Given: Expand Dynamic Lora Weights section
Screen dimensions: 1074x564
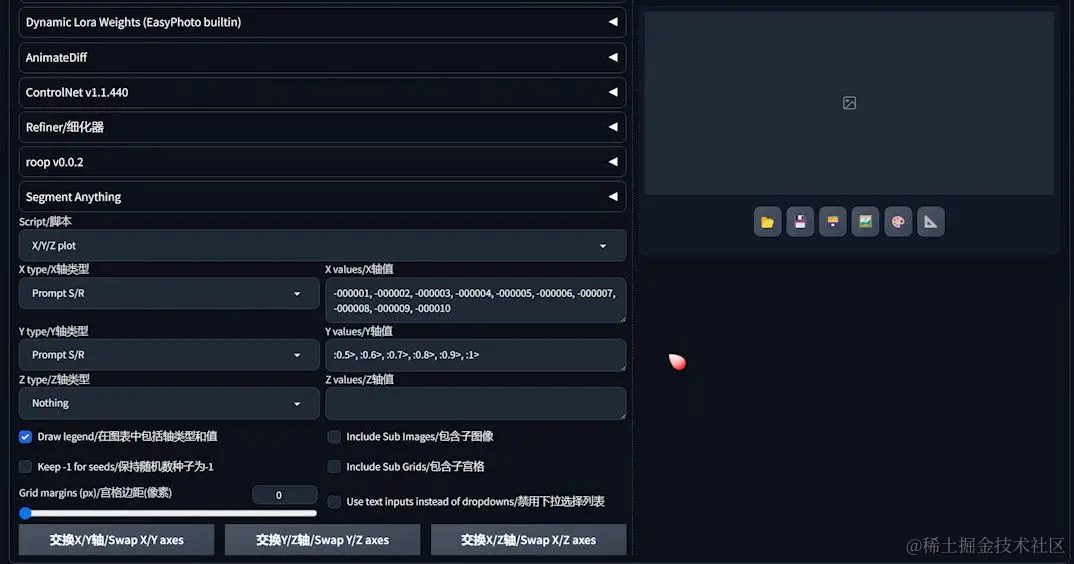Looking at the screenshot, I should [322, 22].
